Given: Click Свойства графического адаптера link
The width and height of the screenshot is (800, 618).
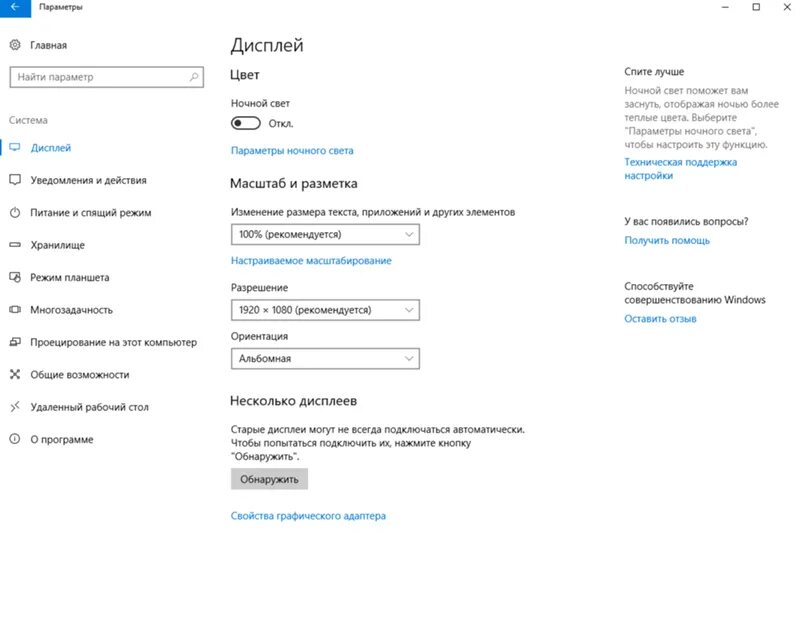Looking at the screenshot, I should tap(308, 516).
